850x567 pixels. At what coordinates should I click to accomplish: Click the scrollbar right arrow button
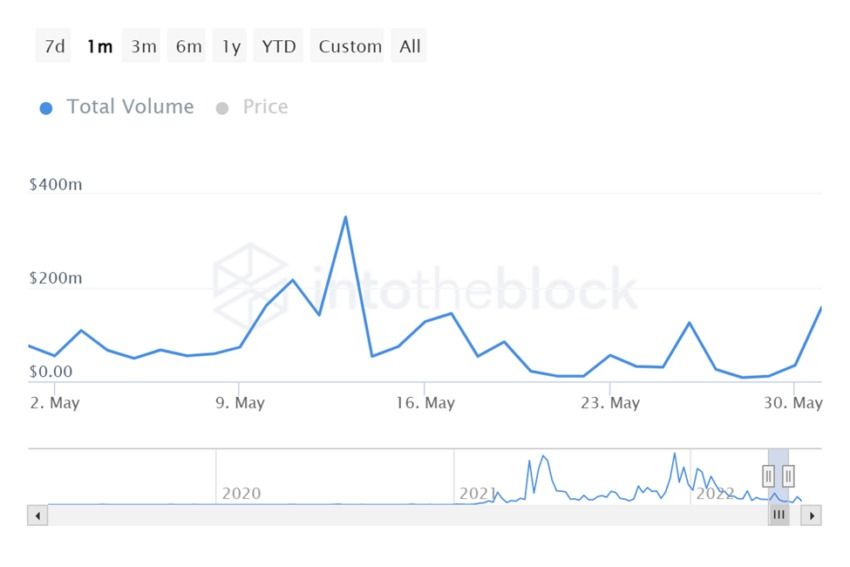(812, 516)
